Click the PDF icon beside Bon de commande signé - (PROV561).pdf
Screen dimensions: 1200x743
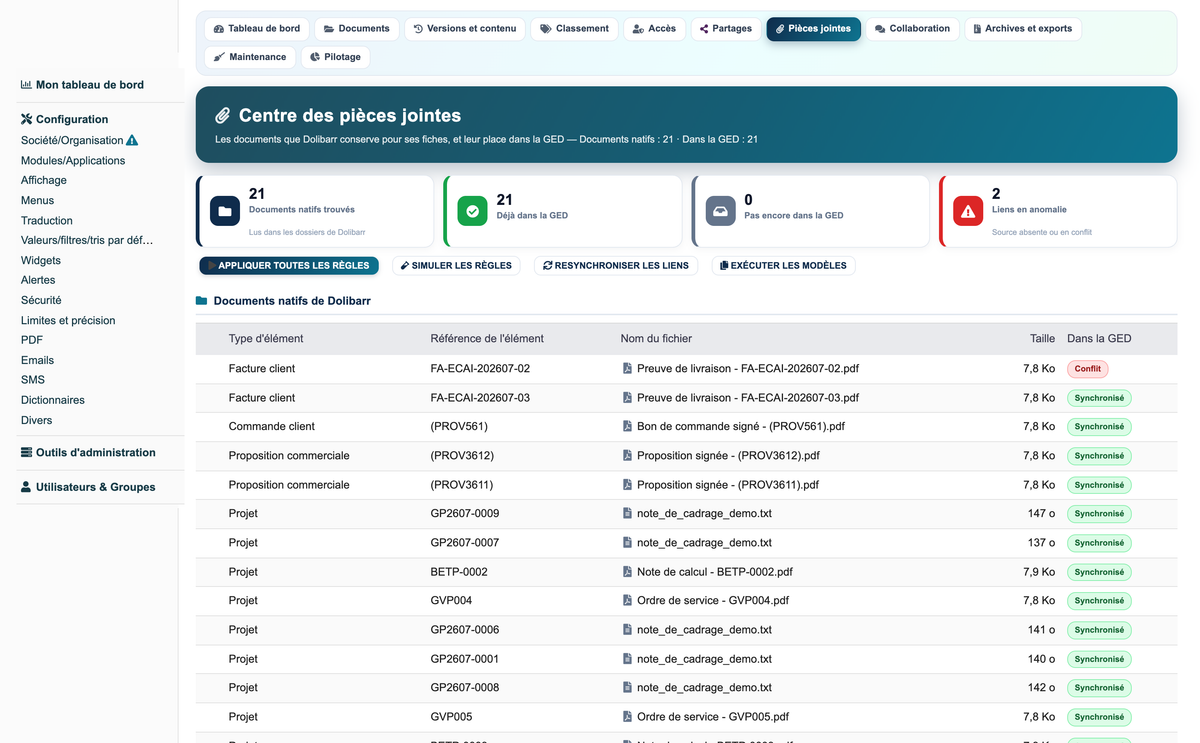tap(627, 427)
